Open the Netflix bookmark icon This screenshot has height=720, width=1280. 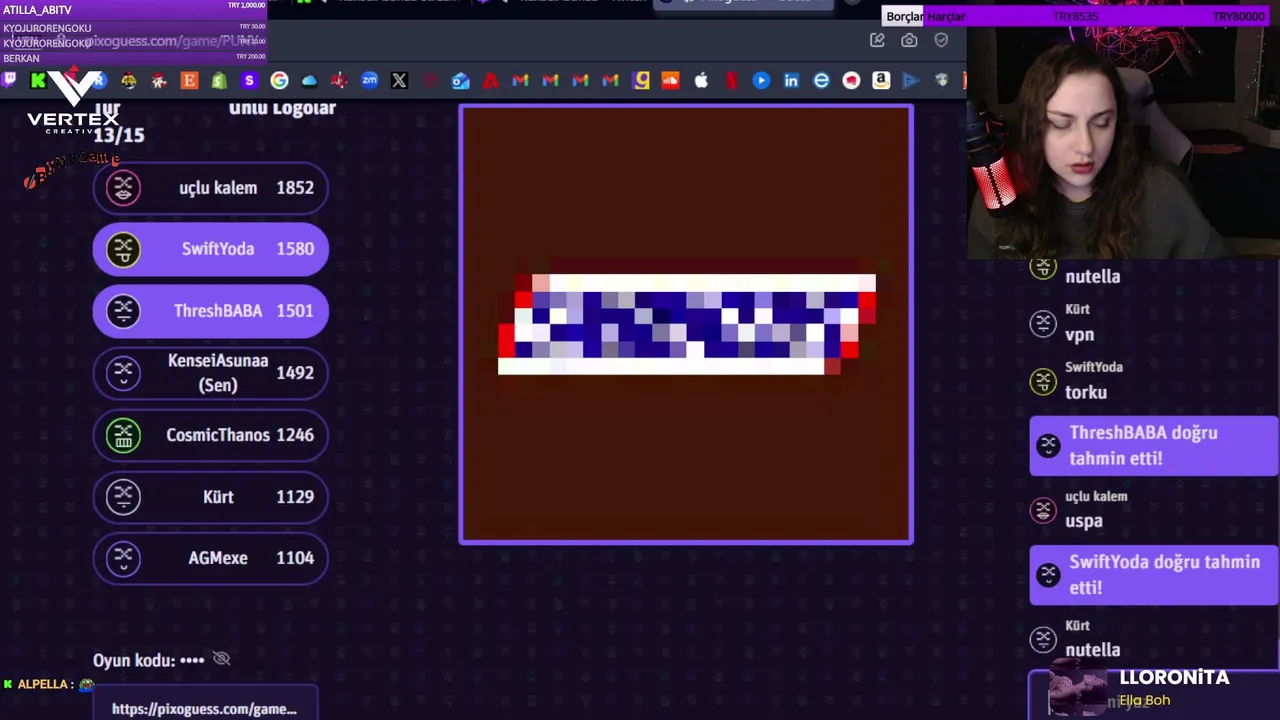coord(731,80)
